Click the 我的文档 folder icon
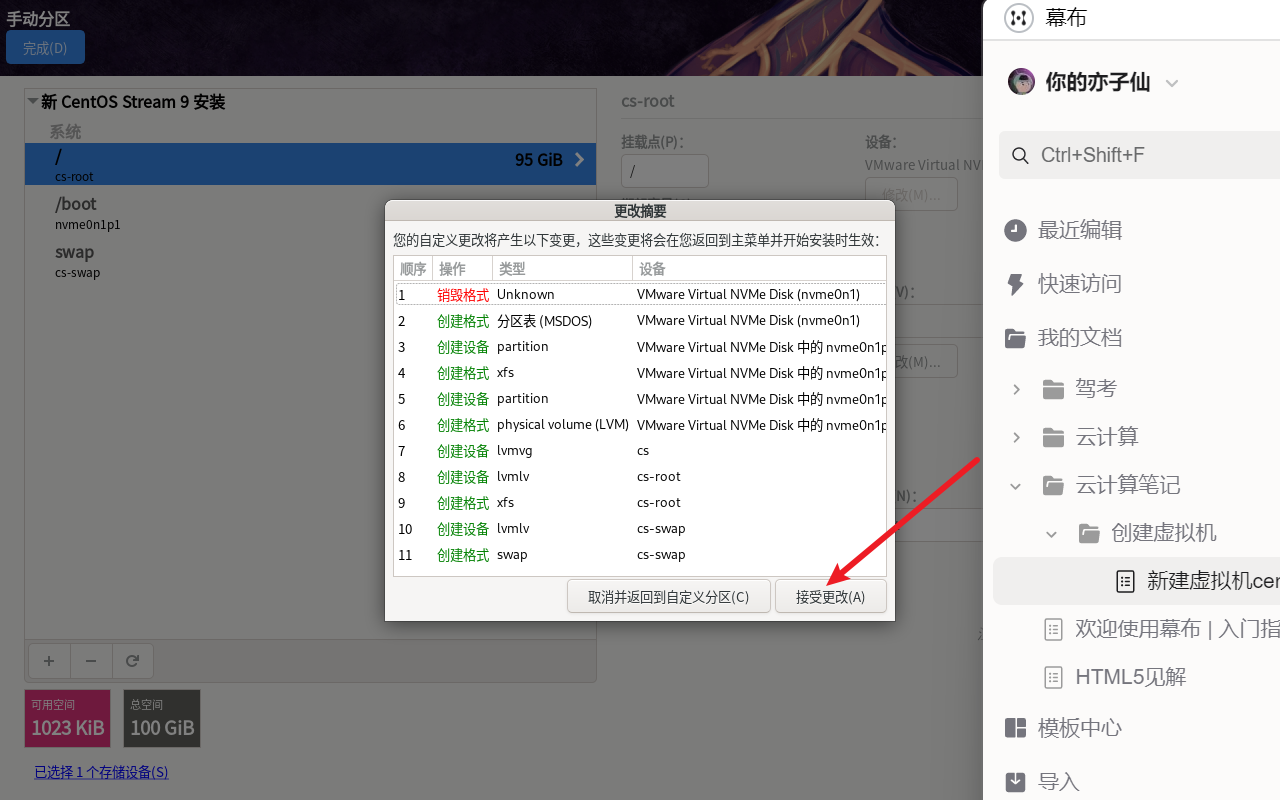This screenshot has width=1280, height=800. tap(1015, 337)
